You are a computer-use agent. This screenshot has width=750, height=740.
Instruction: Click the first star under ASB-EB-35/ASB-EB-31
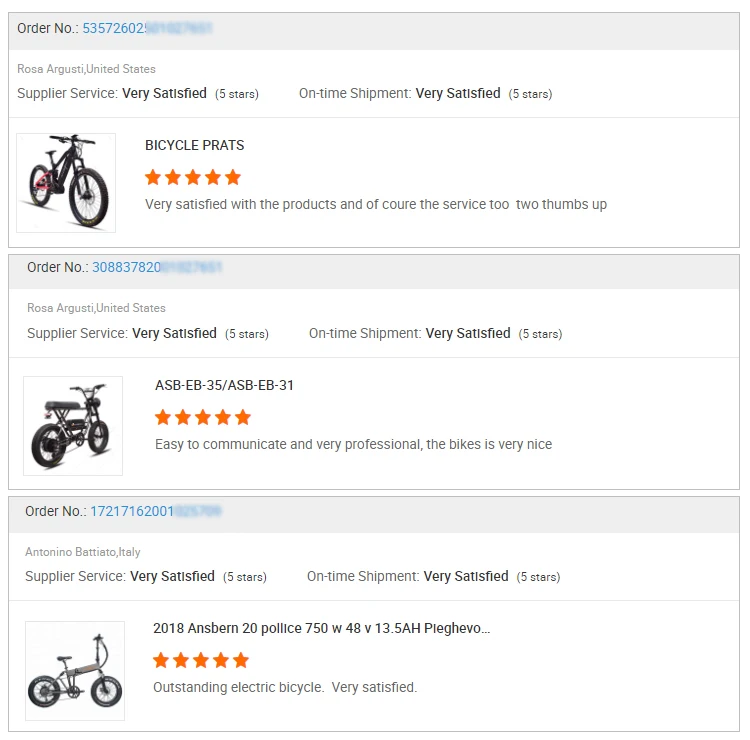pyautogui.click(x=163, y=417)
